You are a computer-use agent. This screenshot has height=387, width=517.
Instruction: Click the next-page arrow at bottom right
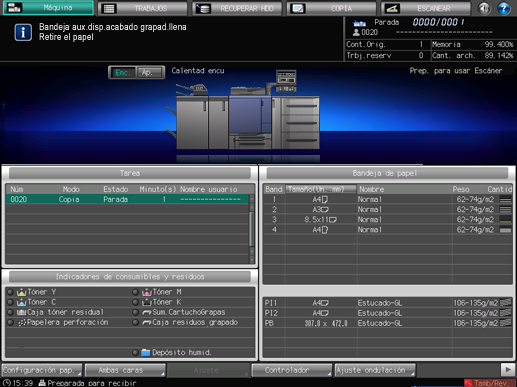point(508,370)
